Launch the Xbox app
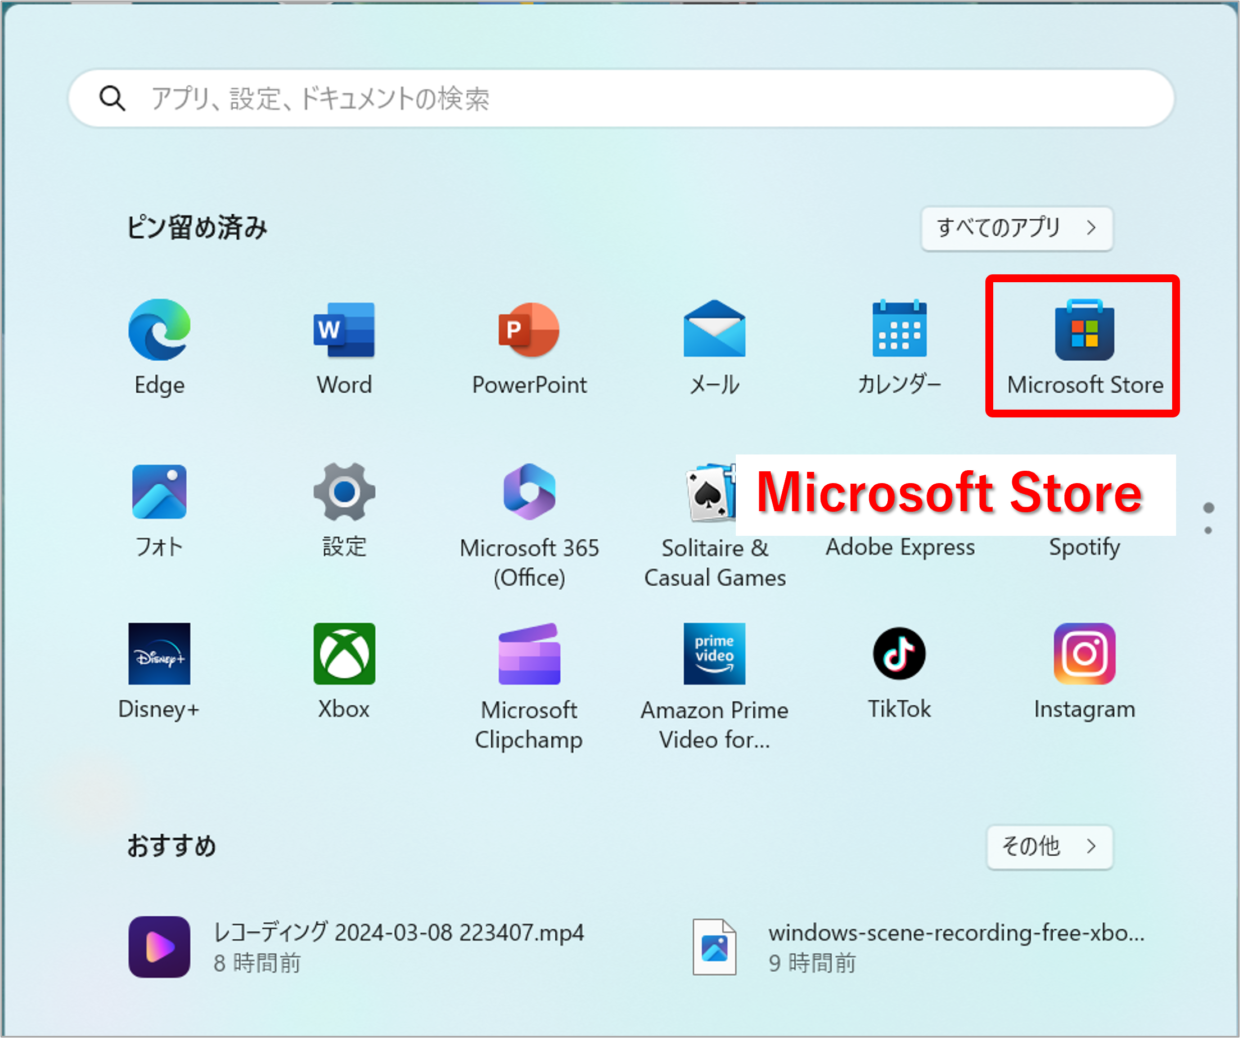Viewport: 1240px width, 1038px height. click(x=344, y=671)
